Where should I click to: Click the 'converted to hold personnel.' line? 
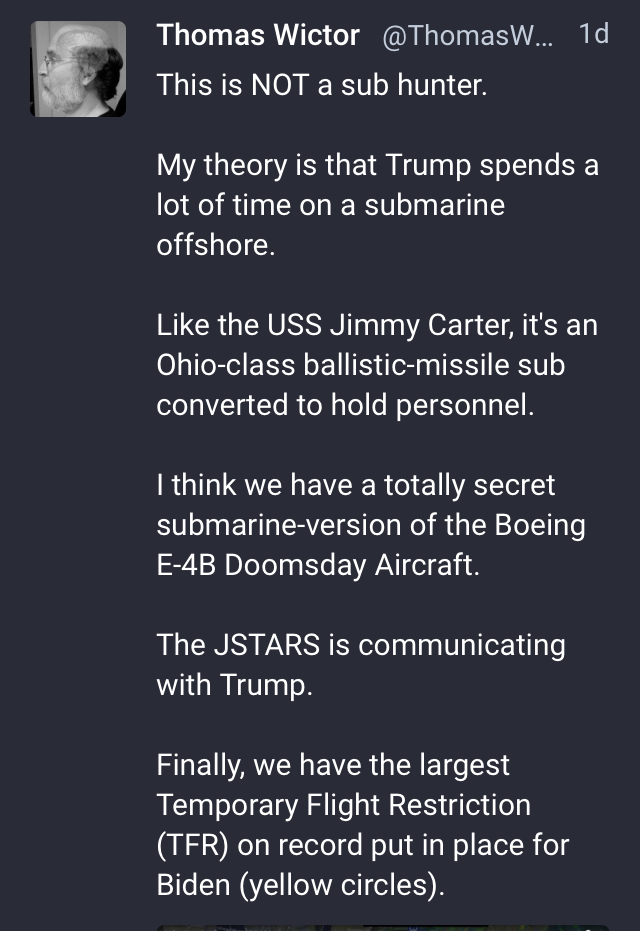click(346, 405)
